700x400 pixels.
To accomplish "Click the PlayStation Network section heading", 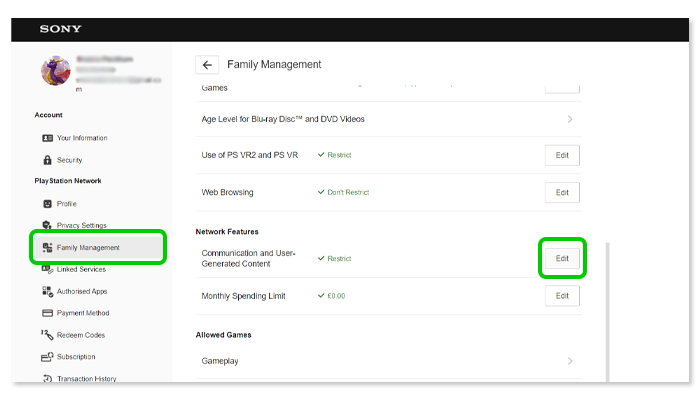I will (x=68, y=181).
